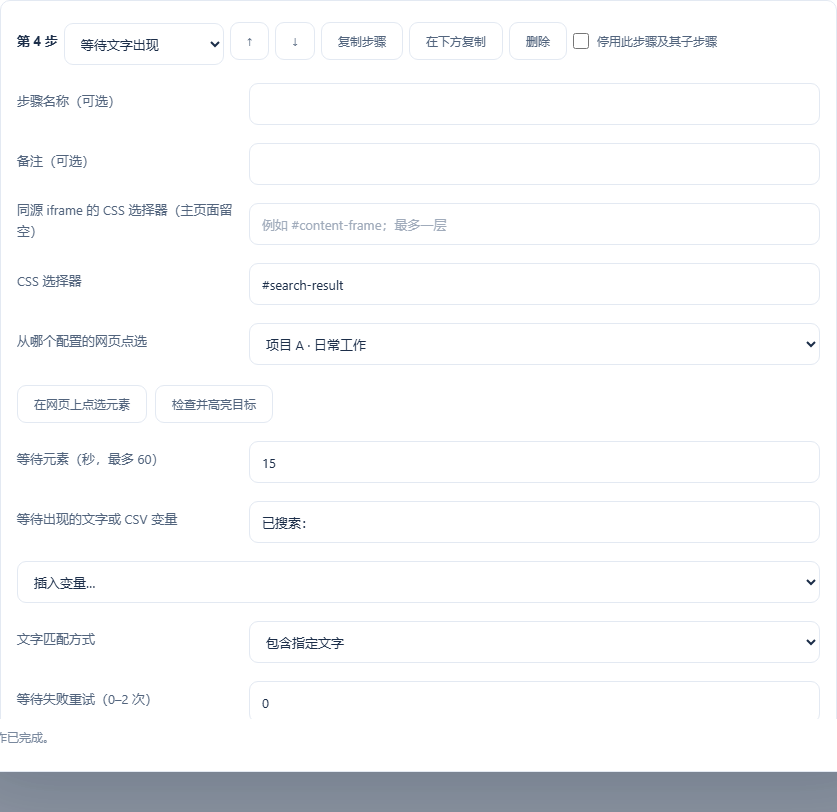The image size is (837, 812).
Task: Click the 从哪个配置的网页点选 label
Action: (82, 341)
